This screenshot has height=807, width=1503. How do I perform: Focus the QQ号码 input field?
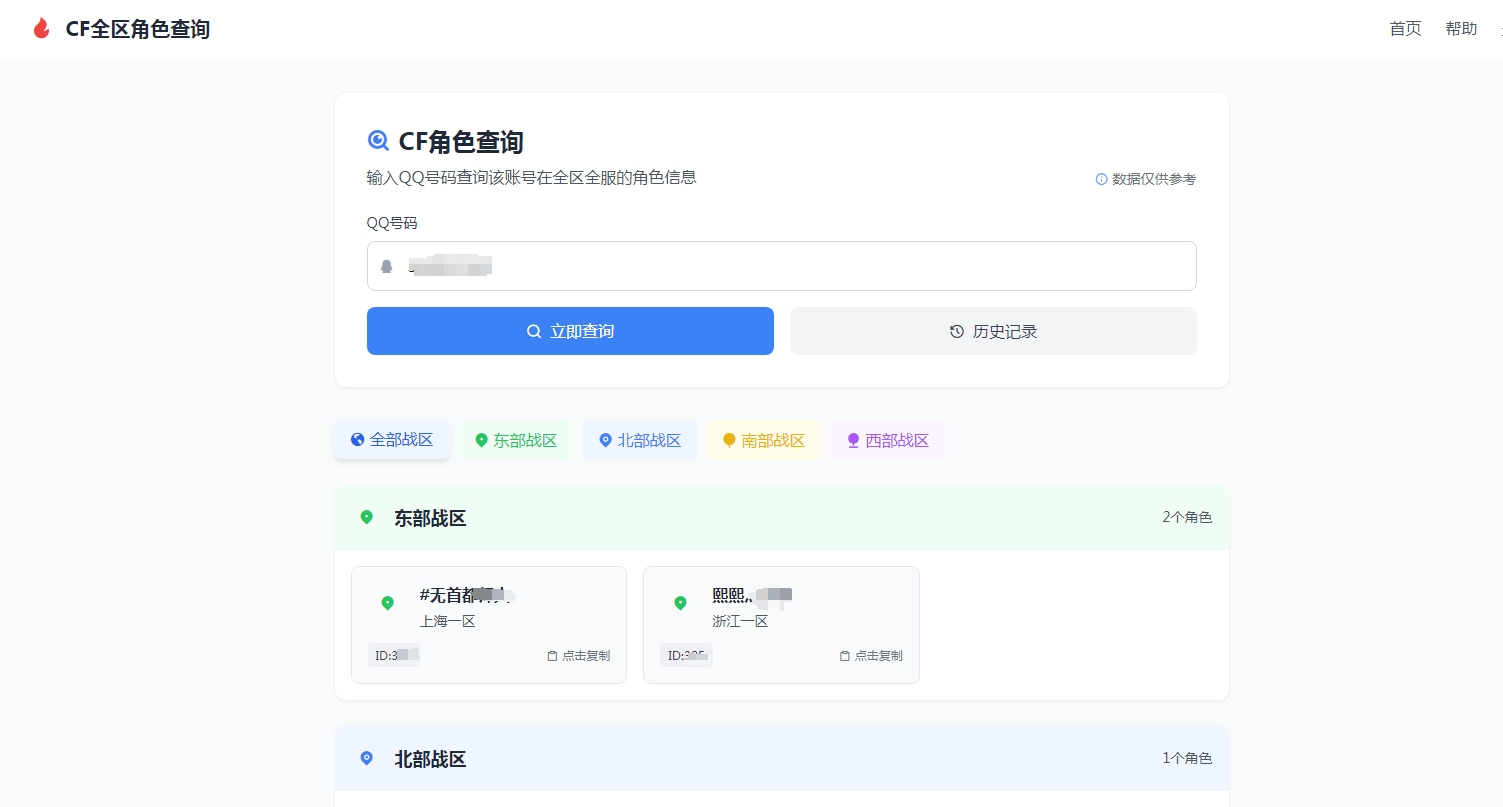[781, 266]
